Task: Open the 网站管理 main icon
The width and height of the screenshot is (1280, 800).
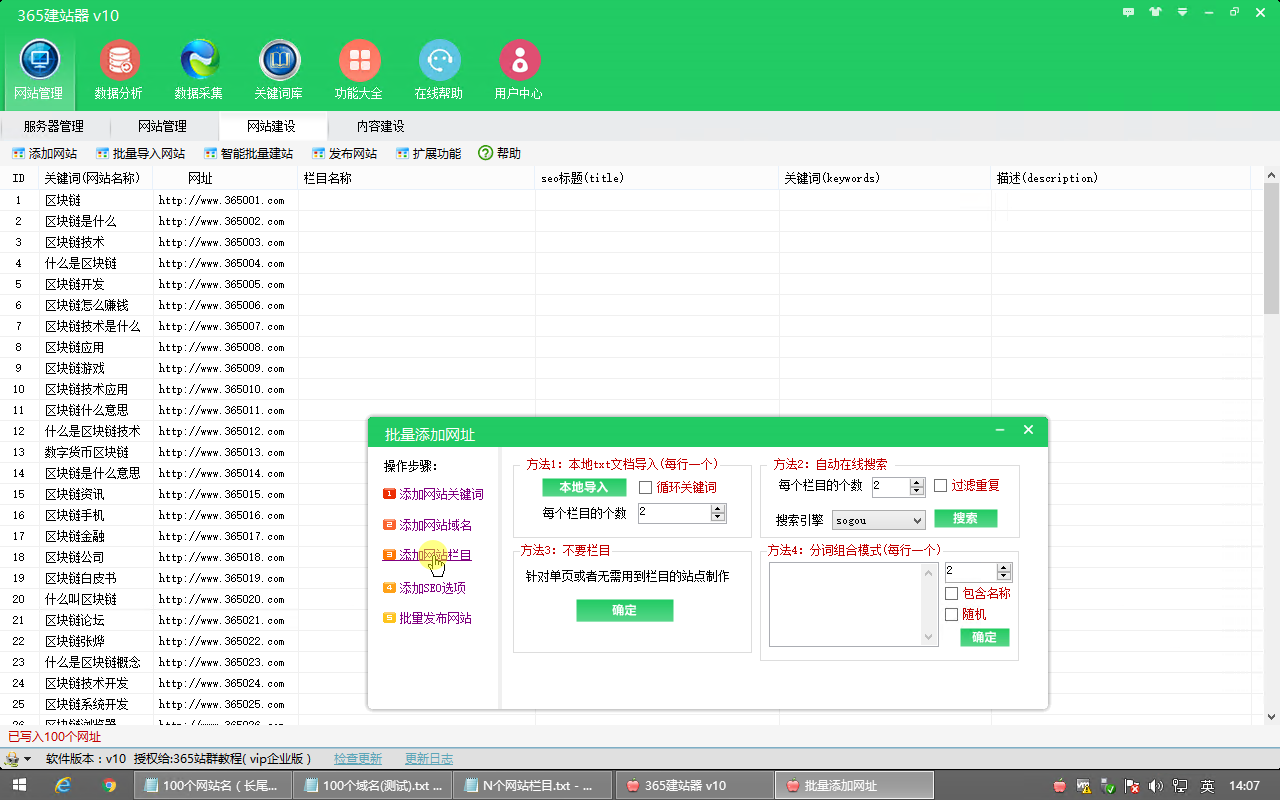Action: point(39,70)
